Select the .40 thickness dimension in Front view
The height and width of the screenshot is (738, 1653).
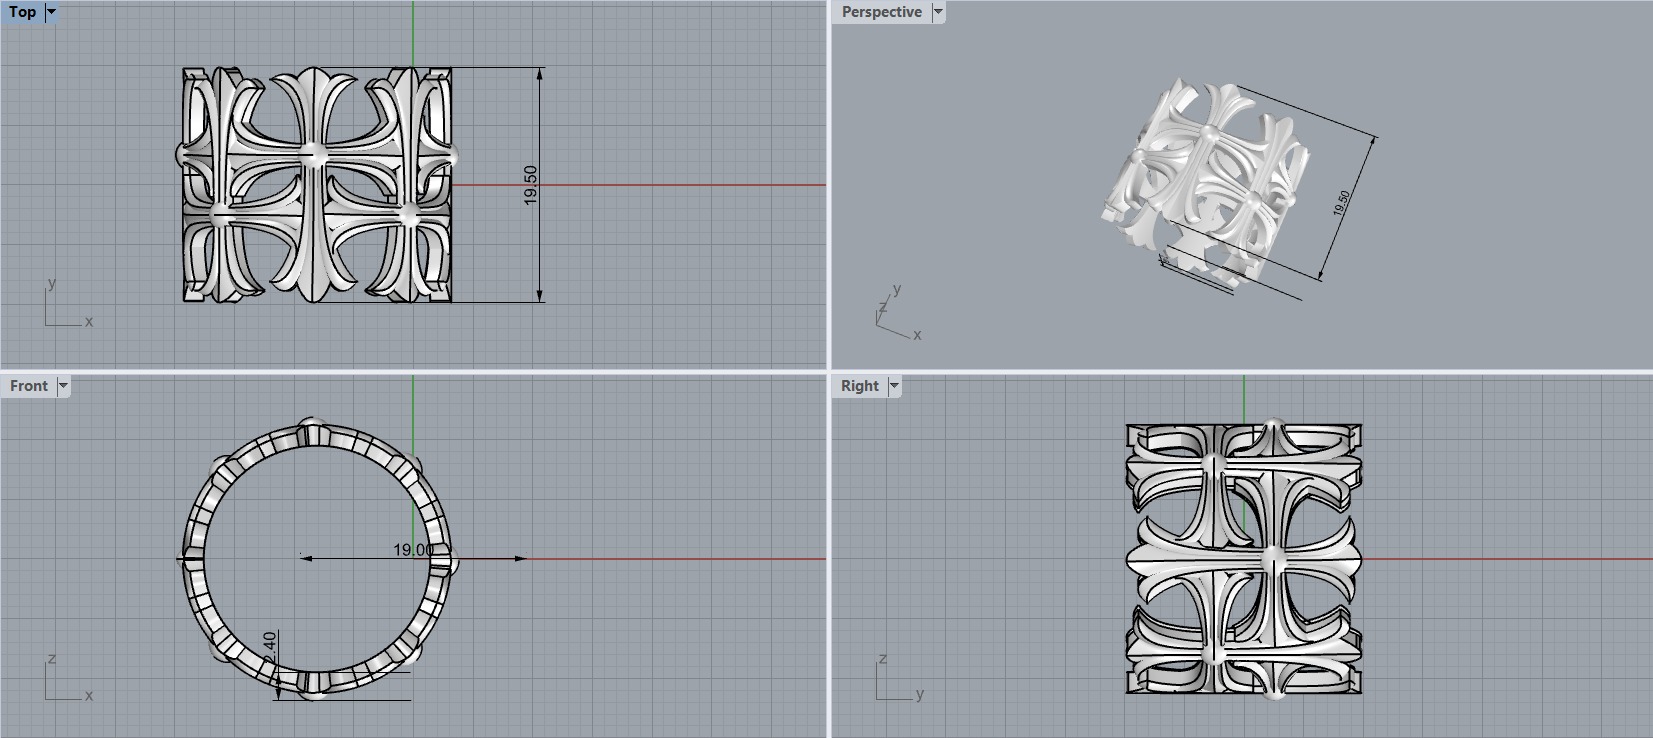click(269, 645)
